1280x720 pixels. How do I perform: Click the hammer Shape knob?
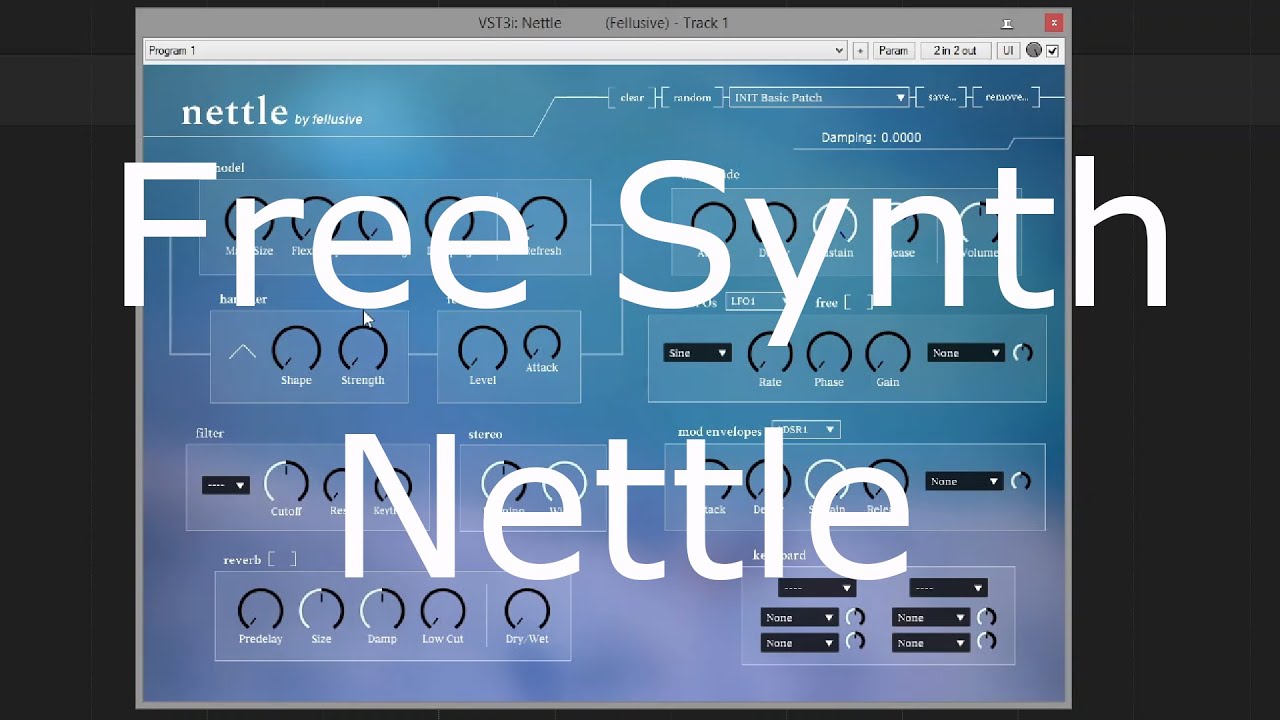(x=296, y=349)
